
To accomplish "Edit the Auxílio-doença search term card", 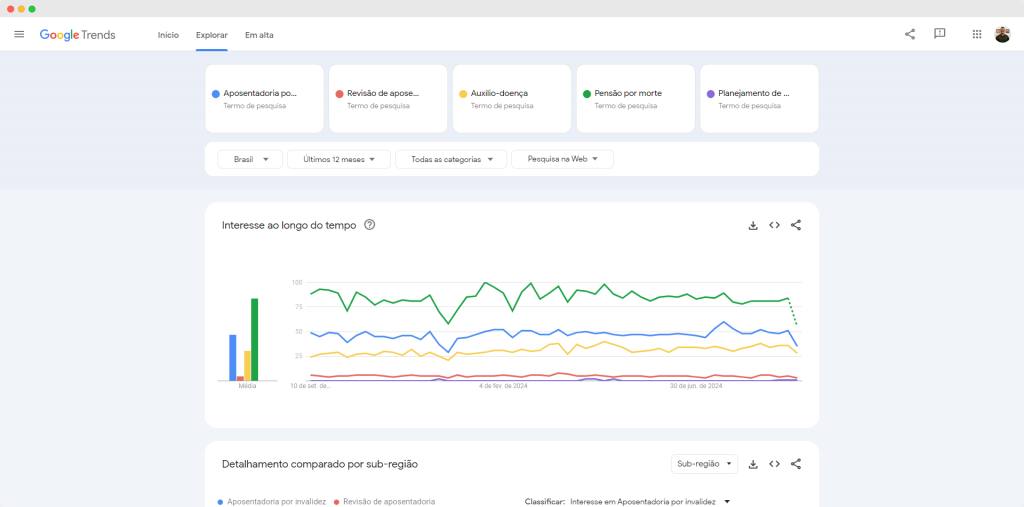I will (x=512, y=99).
